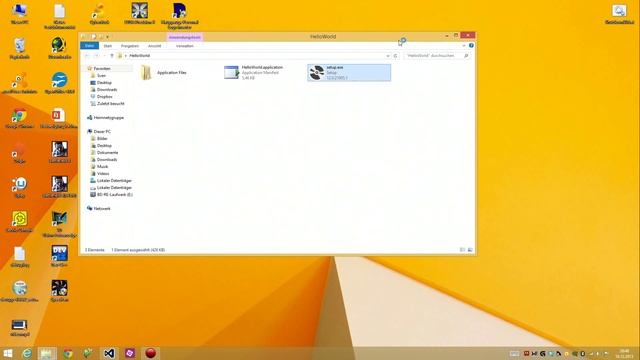Image resolution: width=640 pixels, height=360 pixels.
Task: Open the recent locations dropdown arrow
Action: click(x=104, y=56)
